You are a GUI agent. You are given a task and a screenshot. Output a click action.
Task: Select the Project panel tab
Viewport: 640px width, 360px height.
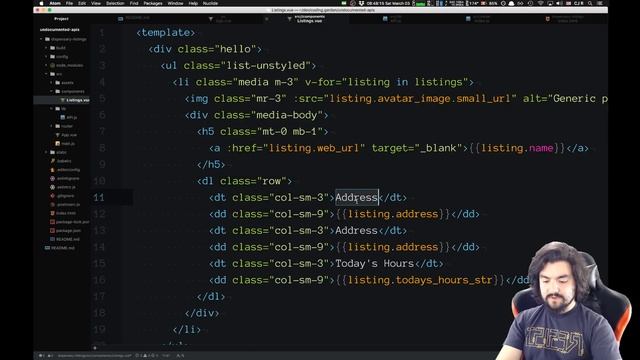(x=61, y=19)
